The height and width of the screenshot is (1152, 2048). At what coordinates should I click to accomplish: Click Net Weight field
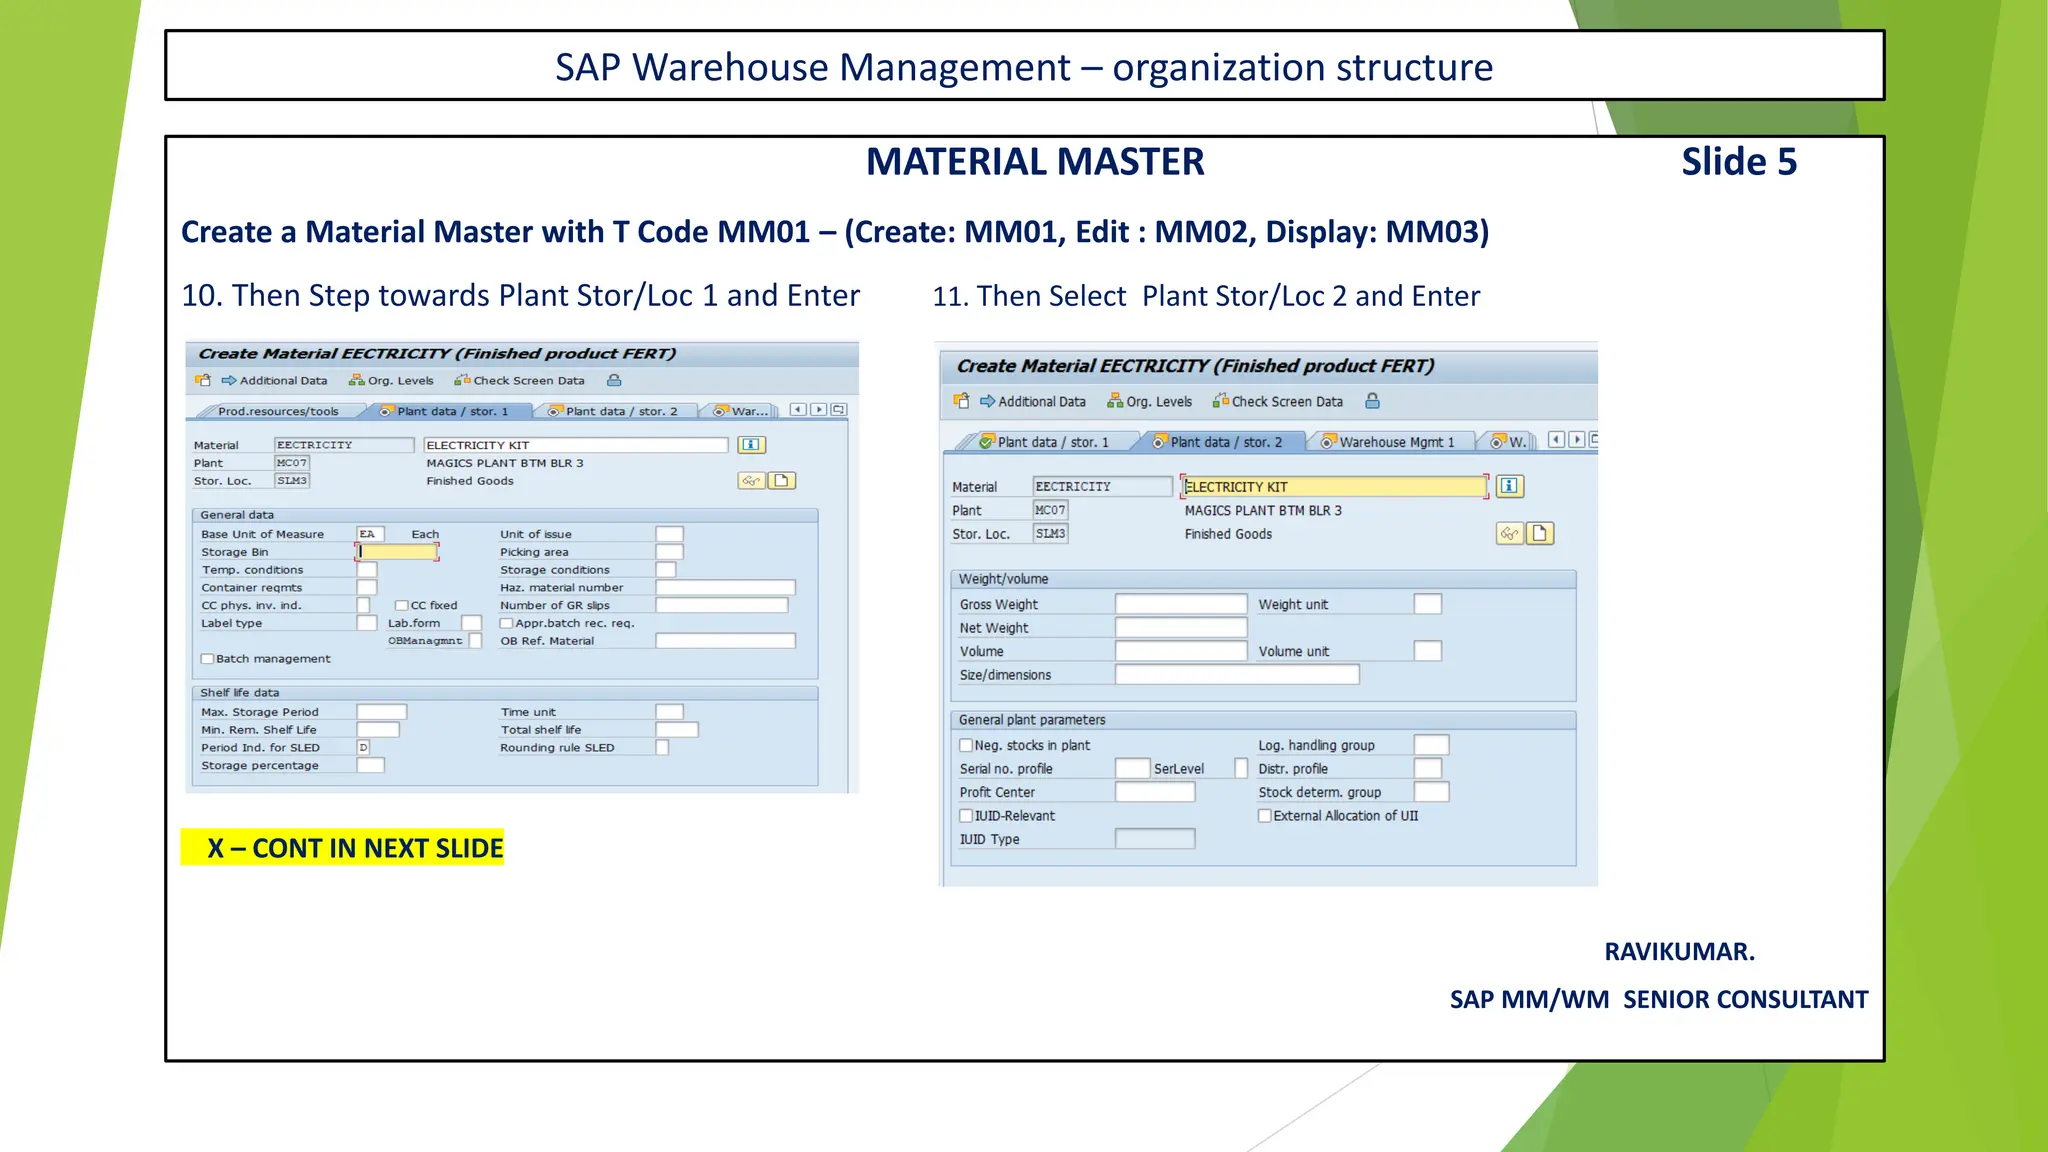(x=1181, y=628)
